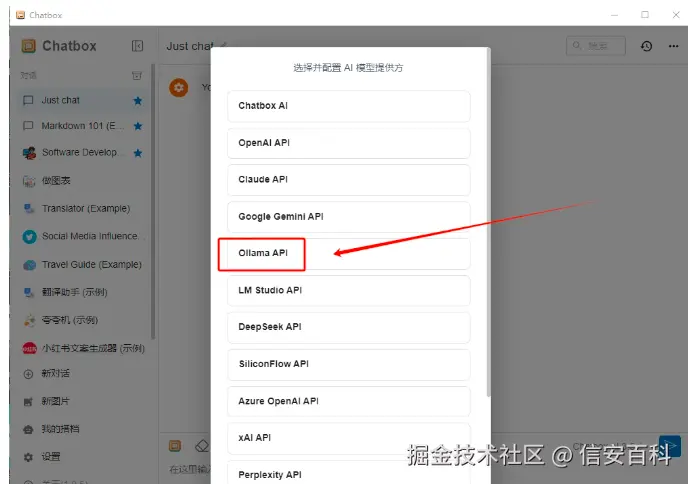Image resolution: width=688 pixels, height=484 pixels.
Task: Open Social Media Influencer conversation
Action: (82, 237)
